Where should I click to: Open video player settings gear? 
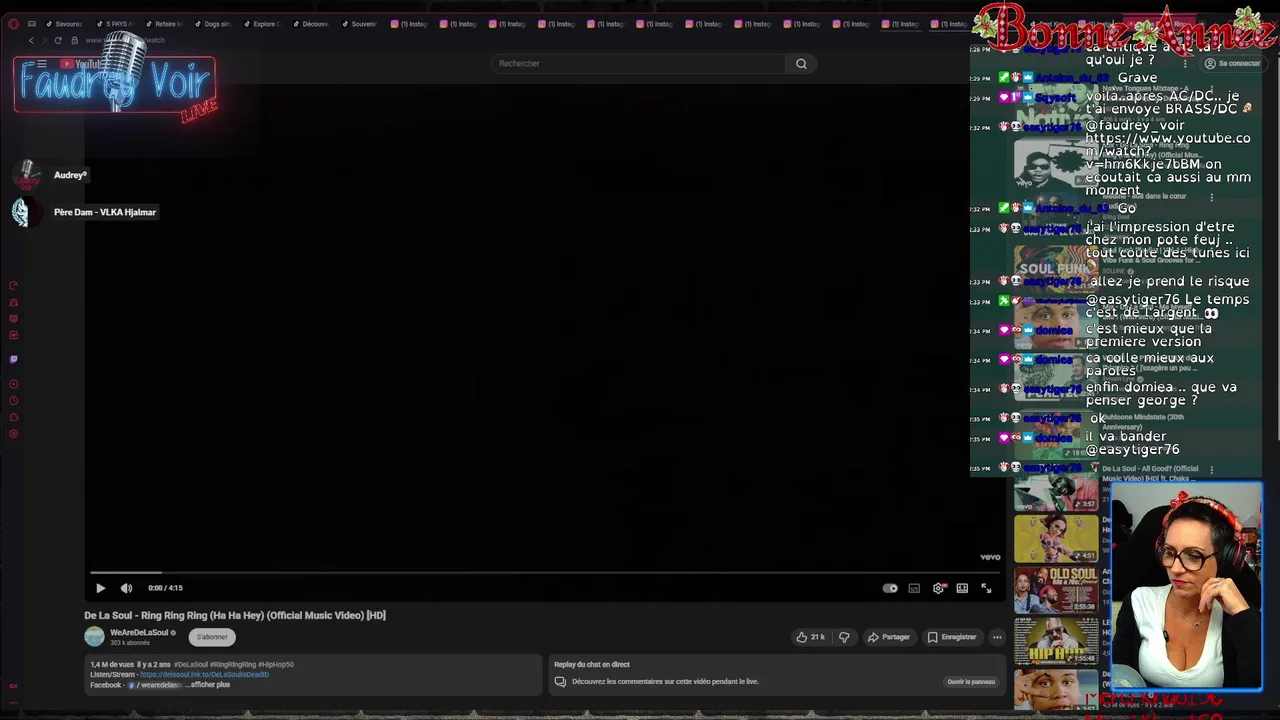938,588
